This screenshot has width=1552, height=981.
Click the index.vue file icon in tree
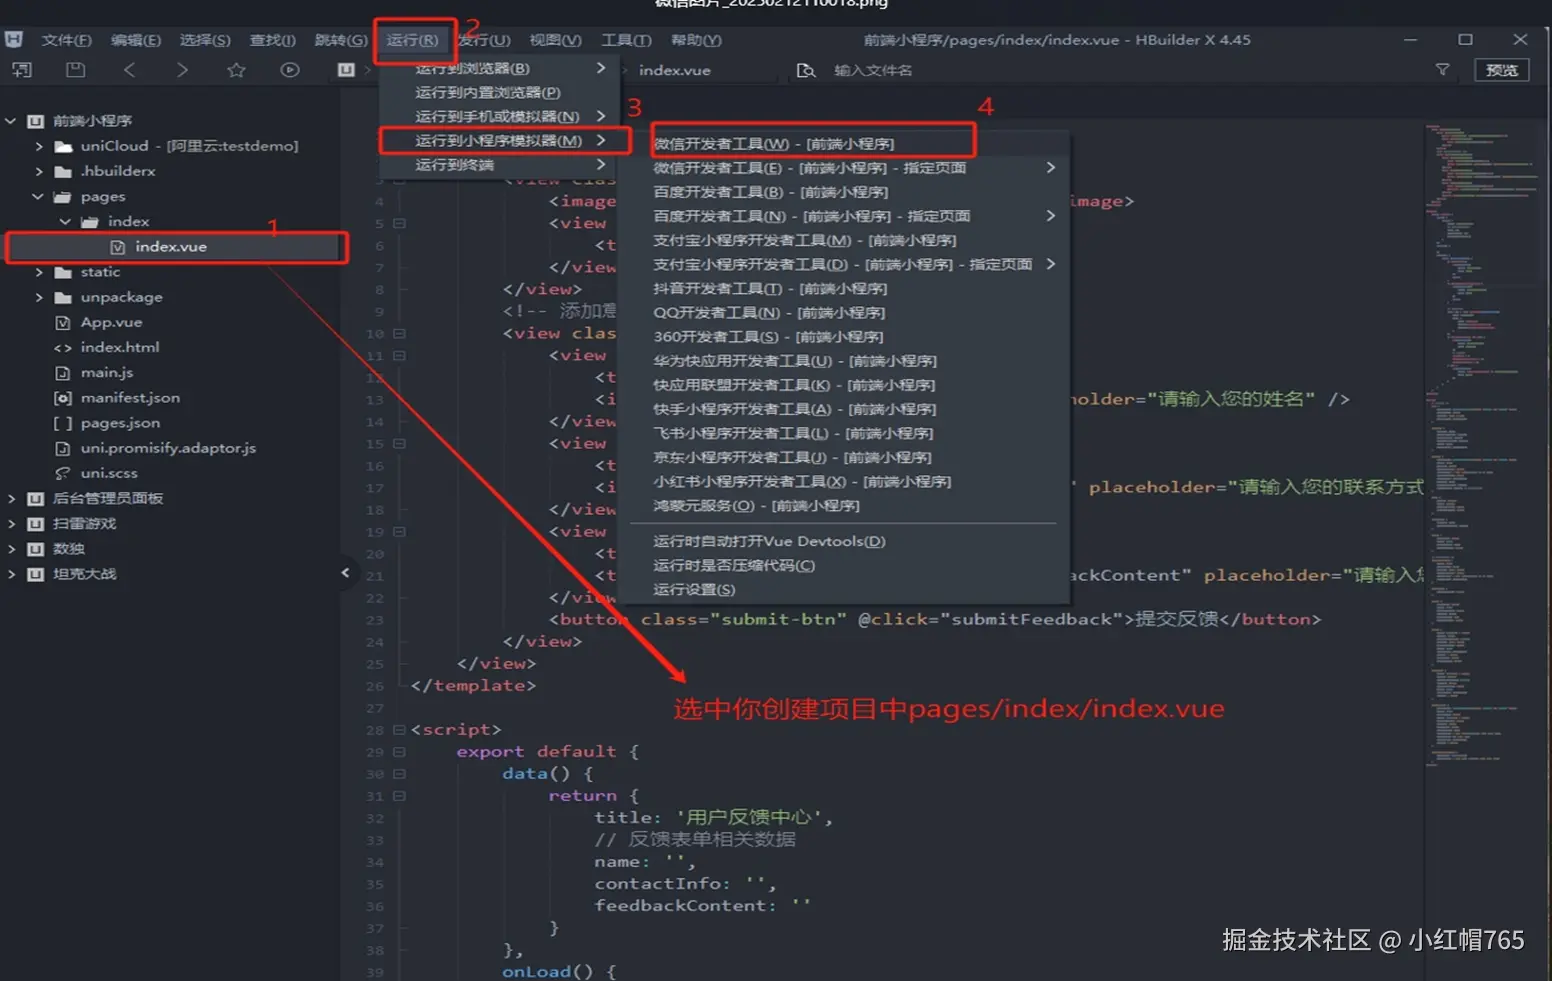pyautogui.click(x=118, y=247)
